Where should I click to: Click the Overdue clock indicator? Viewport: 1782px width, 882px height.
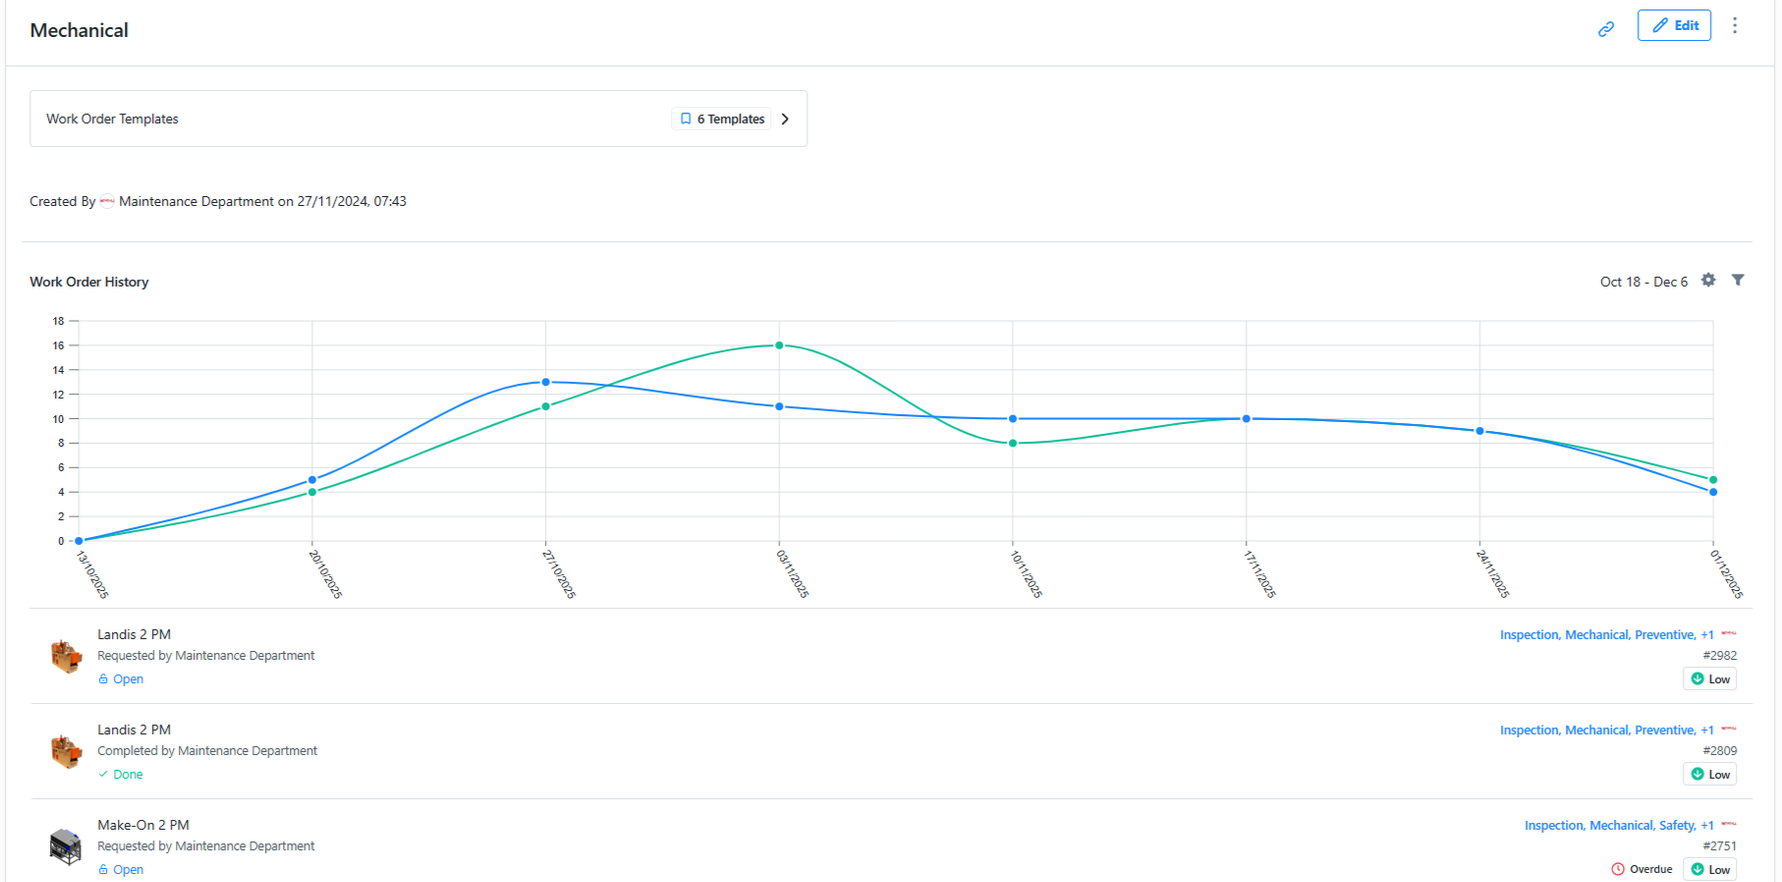click(x=1642, y=869)
